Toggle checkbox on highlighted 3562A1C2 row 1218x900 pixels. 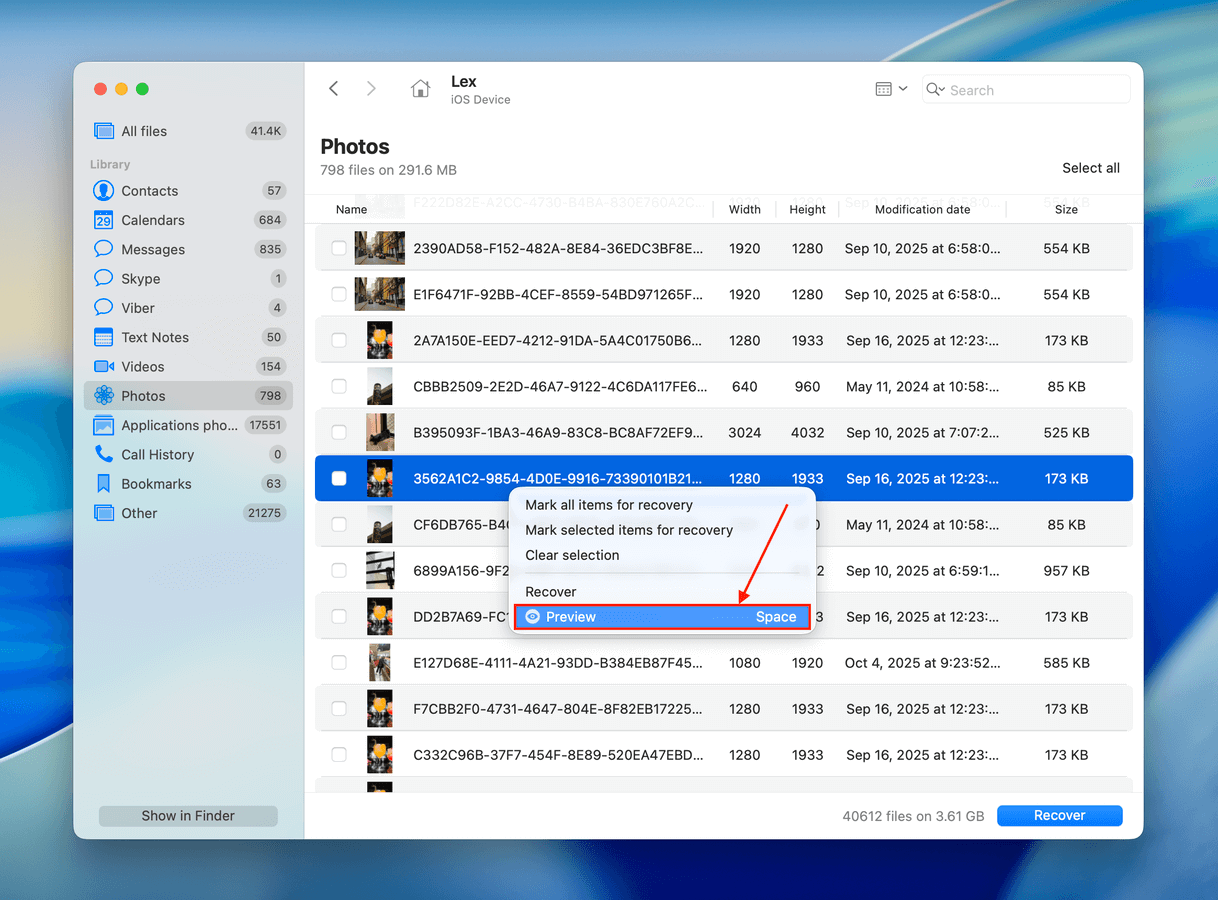(x=339, y=479)
